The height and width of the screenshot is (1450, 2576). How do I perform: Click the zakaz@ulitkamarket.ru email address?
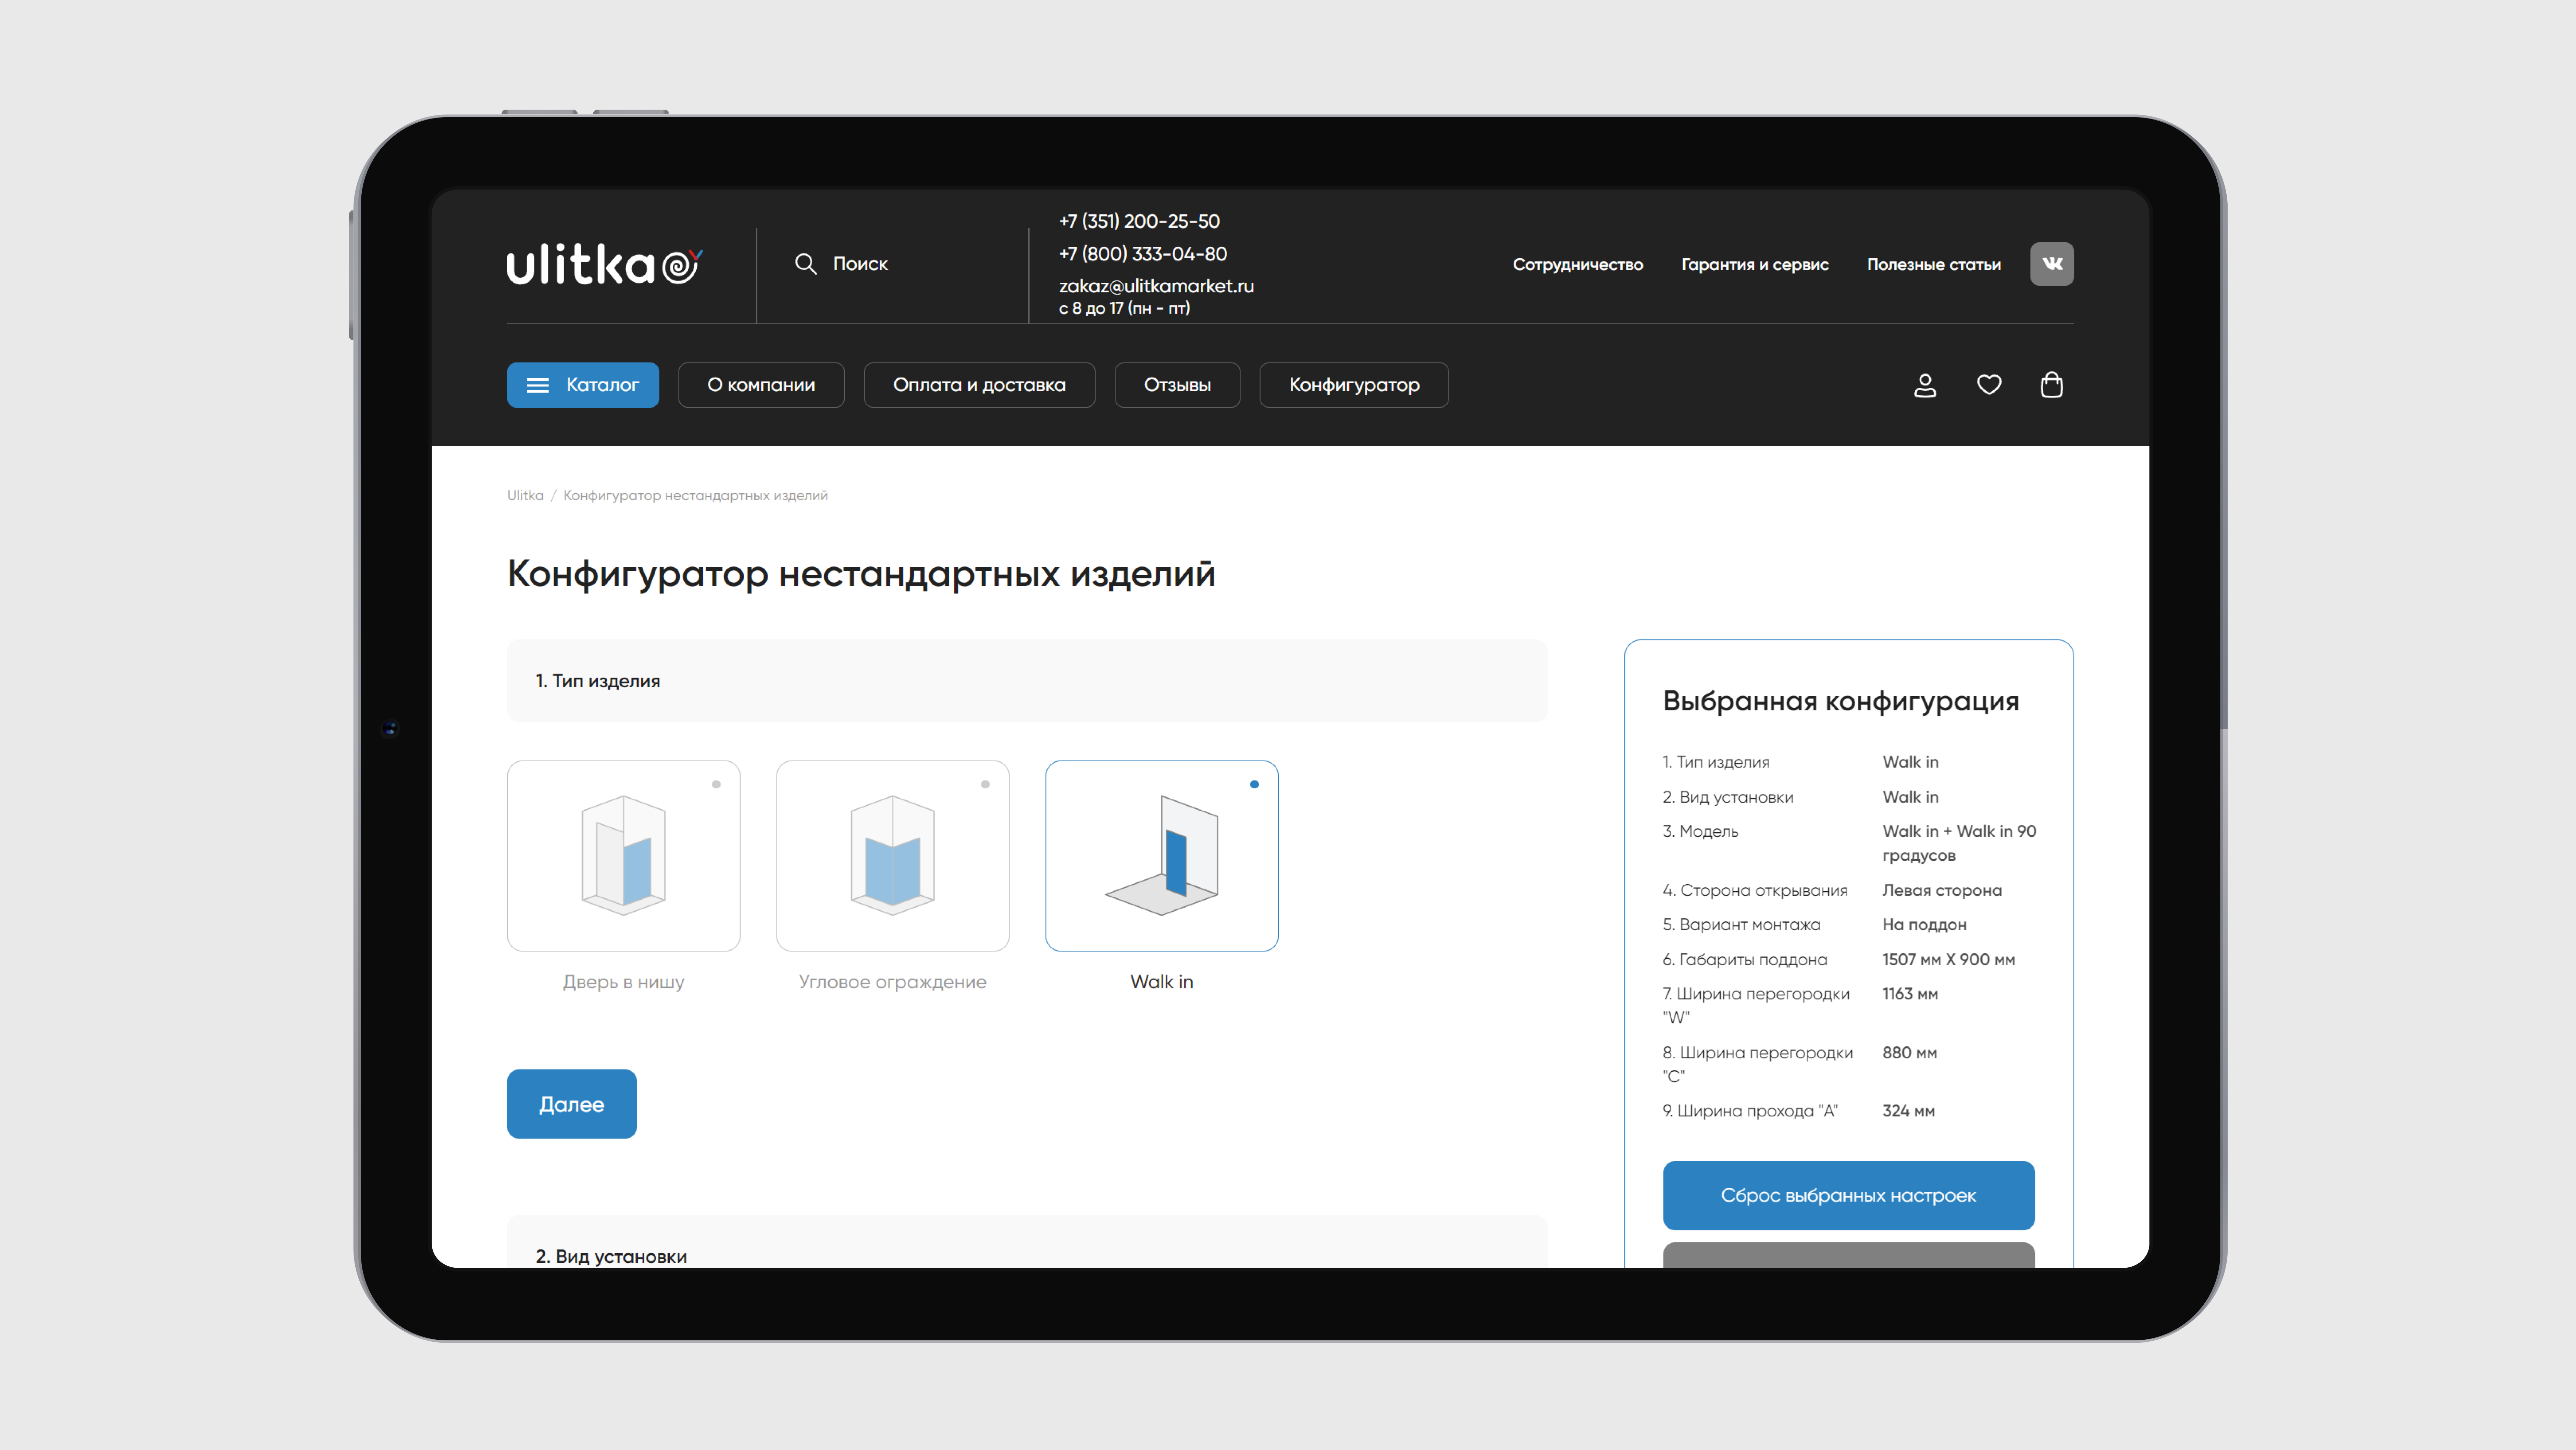click(1156, 286)
